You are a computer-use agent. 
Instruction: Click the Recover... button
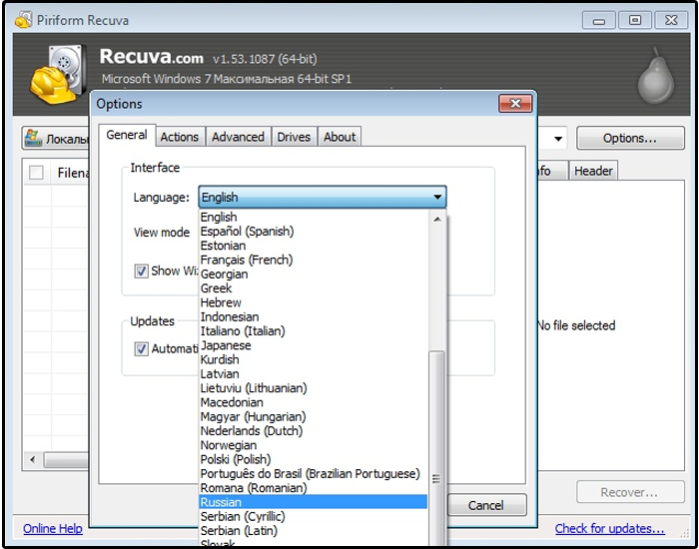click(630, 492)
